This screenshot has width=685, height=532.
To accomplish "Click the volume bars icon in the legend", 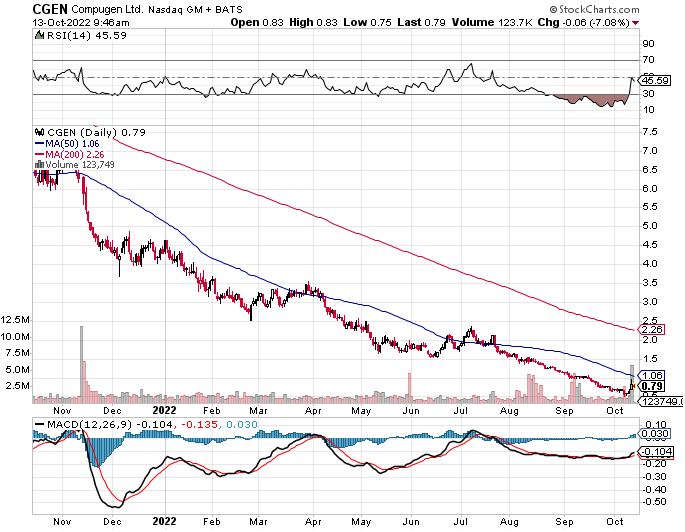I will click(39, 165).
